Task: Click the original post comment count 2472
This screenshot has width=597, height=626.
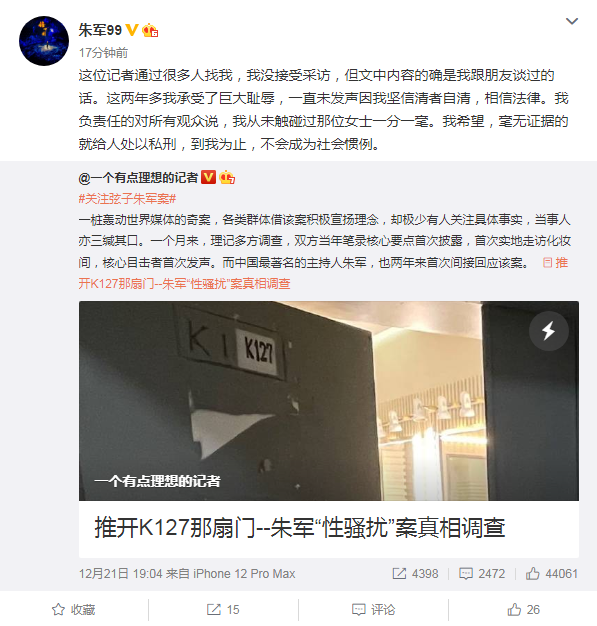Action: [482, 574]
